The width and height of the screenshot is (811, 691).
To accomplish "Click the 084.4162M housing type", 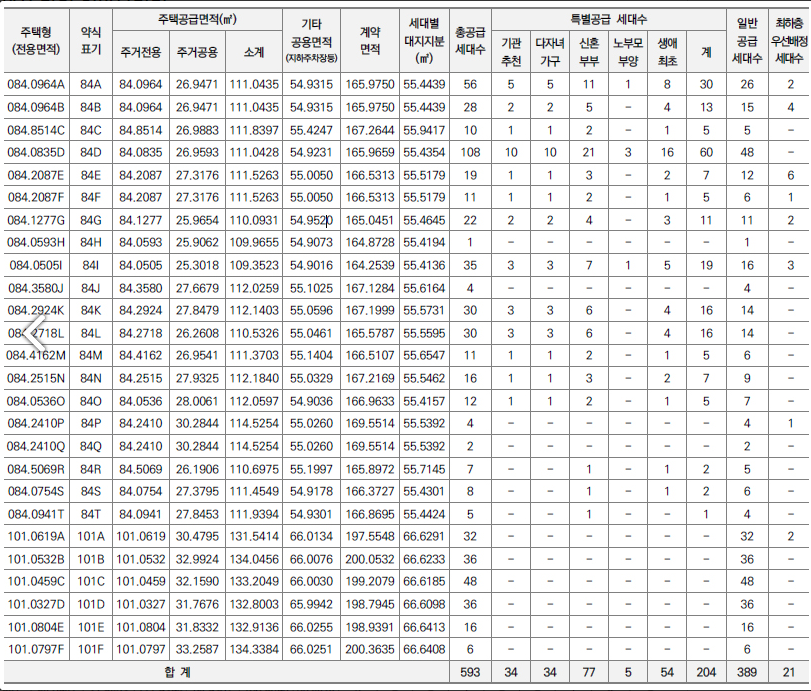I will [x=36, y=355].
